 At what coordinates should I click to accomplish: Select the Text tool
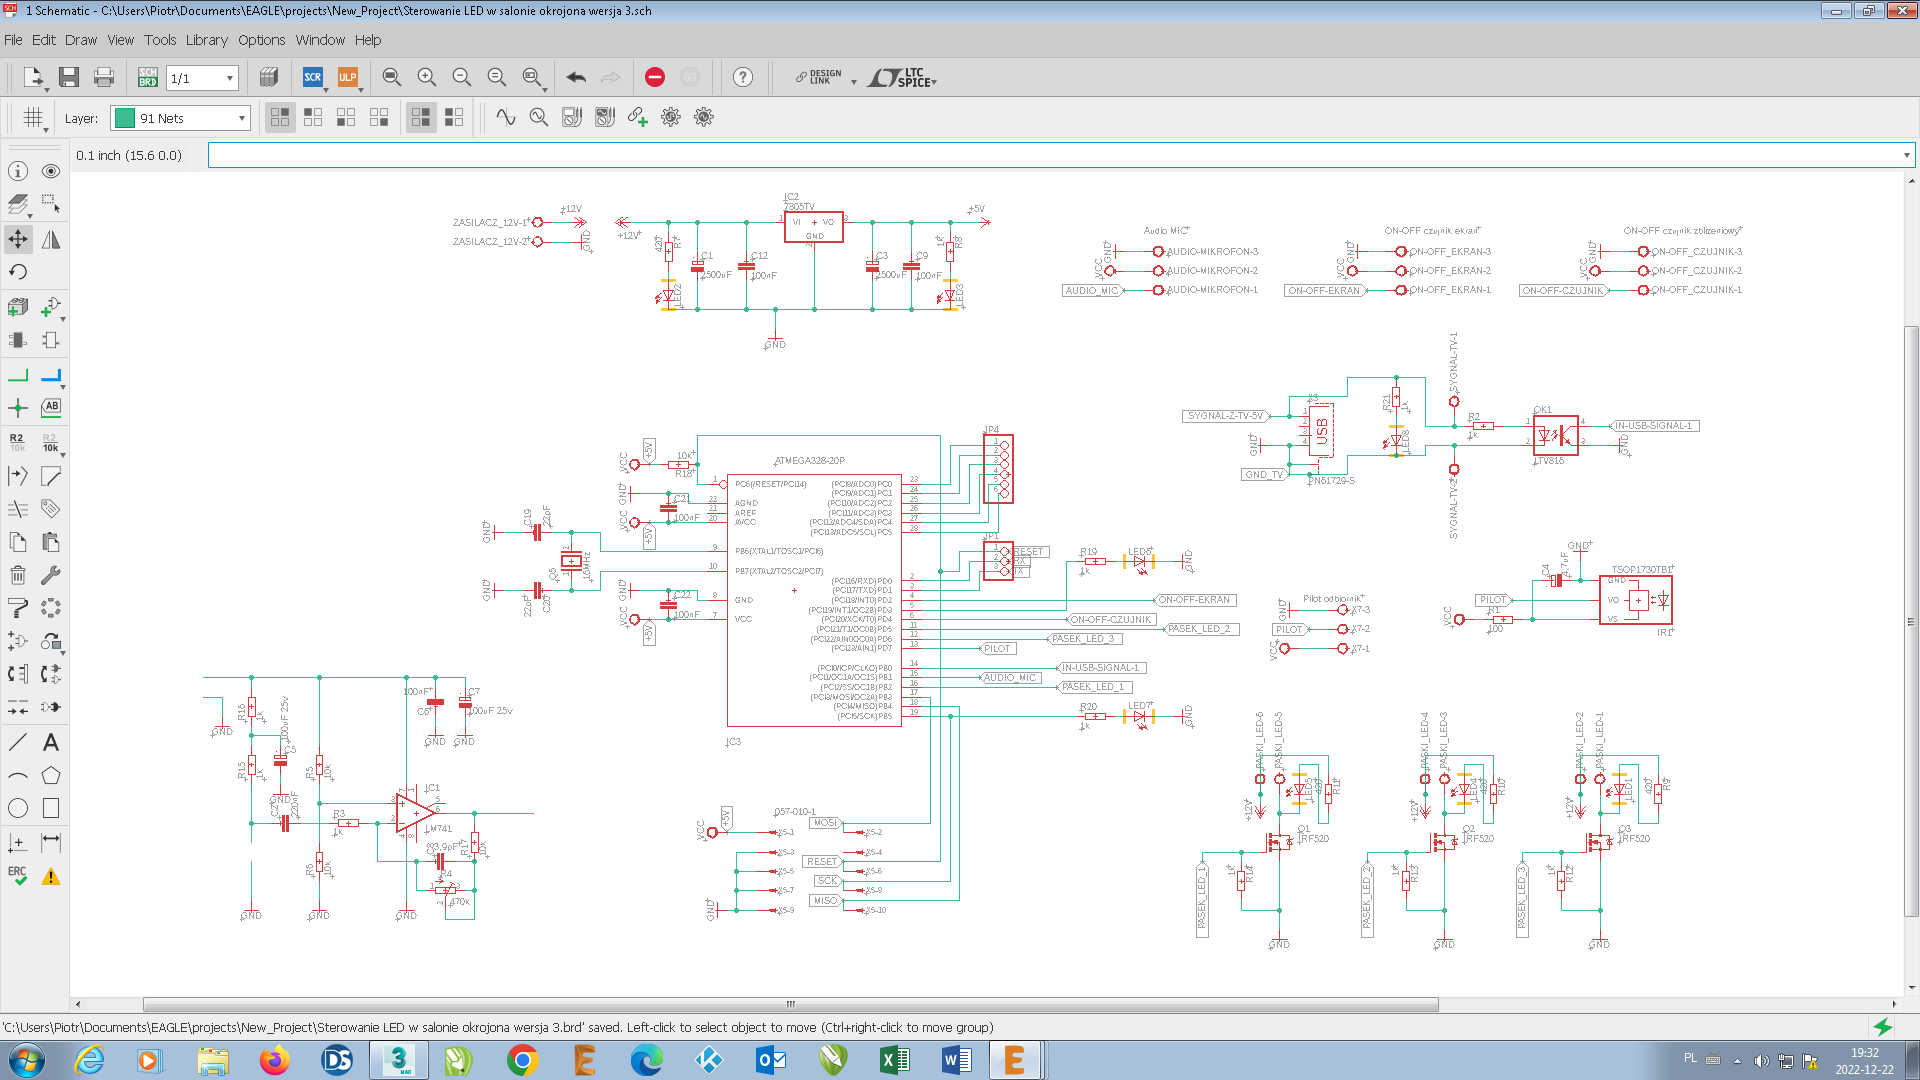tap(51, 742)
